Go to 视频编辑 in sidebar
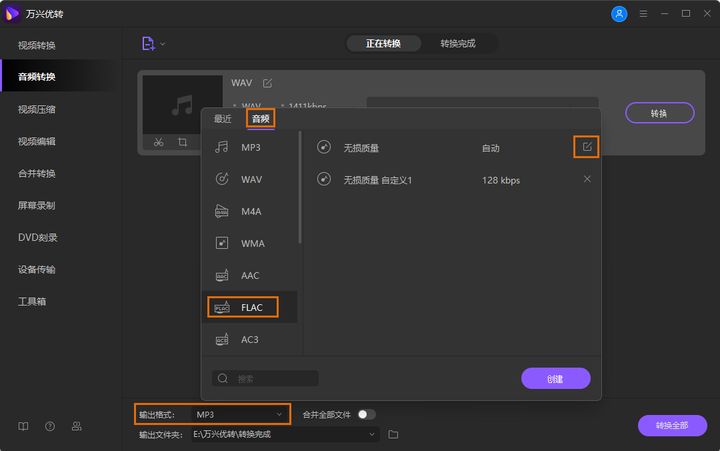 click(37, 141)
